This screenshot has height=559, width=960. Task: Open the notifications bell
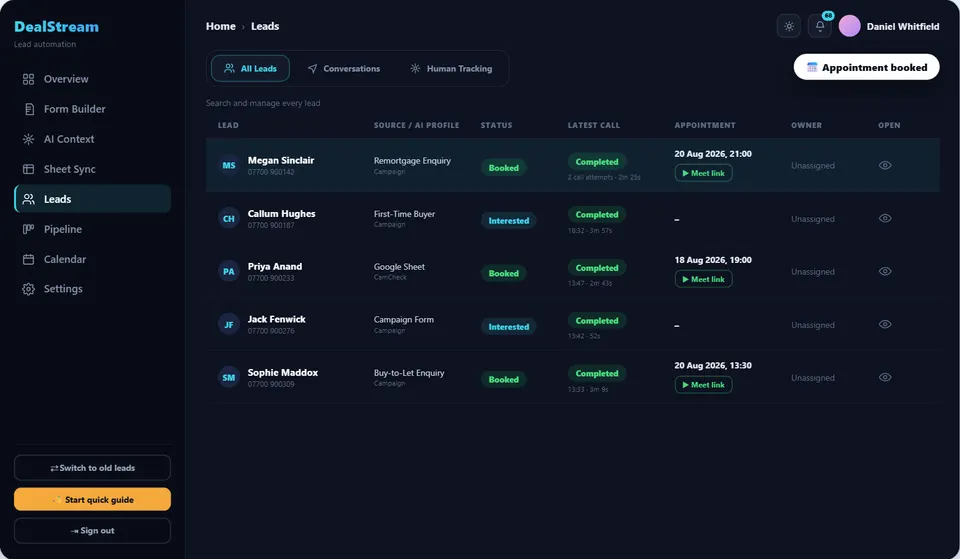[820, 26]
